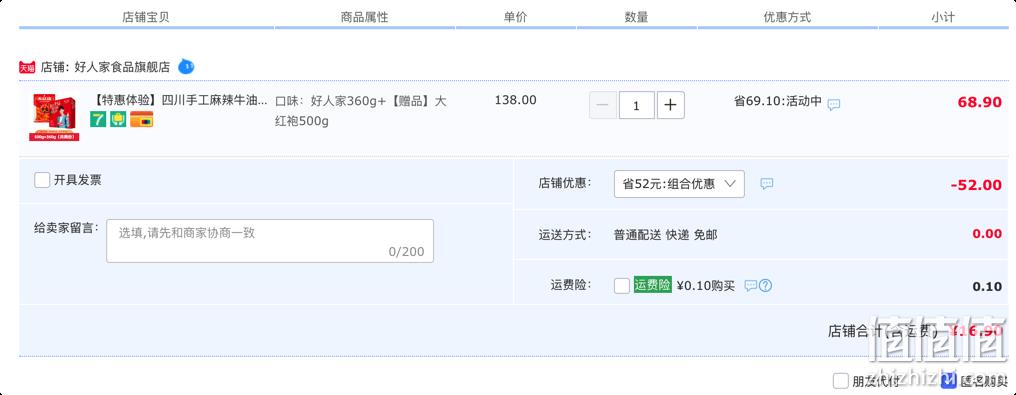Toggle the 匿名购买 anonymous purchase checkbox
1016x395 pixels.
tap(949, 380)
